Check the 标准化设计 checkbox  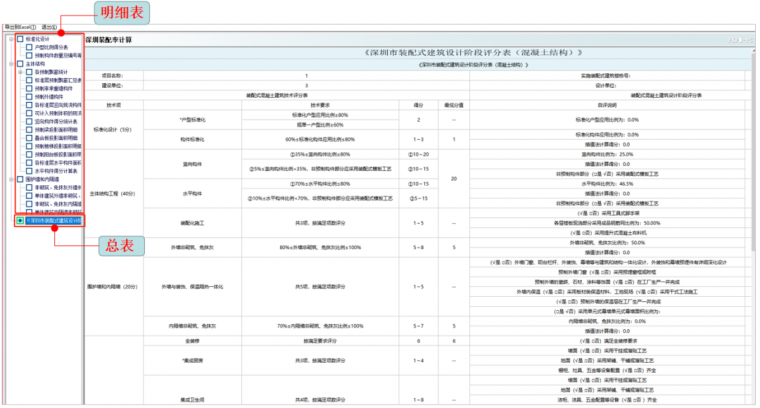(x=19, y=39)
